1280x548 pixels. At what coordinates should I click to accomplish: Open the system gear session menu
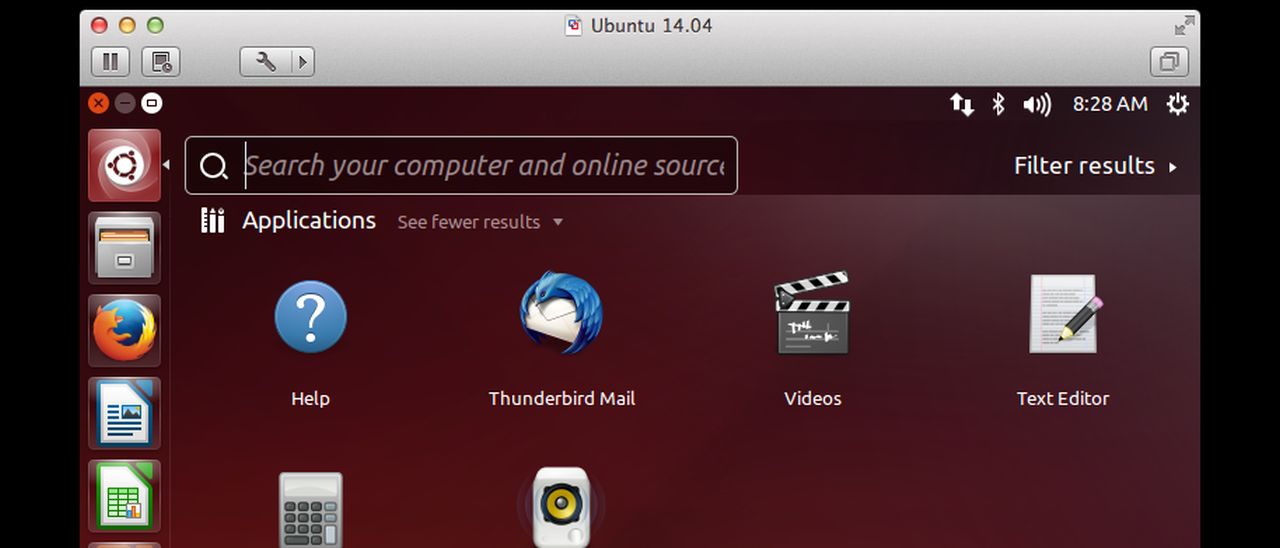(x=1178, y=104)
